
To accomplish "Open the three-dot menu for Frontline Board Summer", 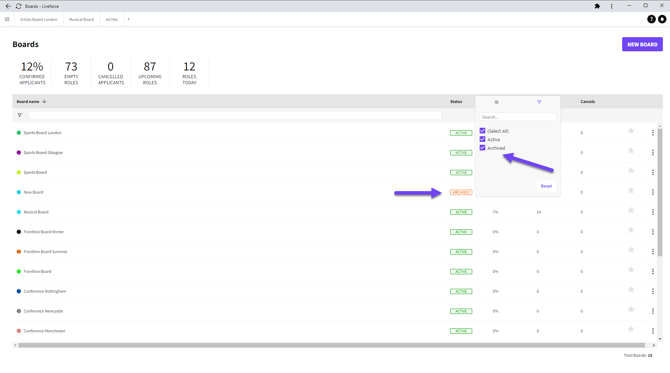I will 653,252.
